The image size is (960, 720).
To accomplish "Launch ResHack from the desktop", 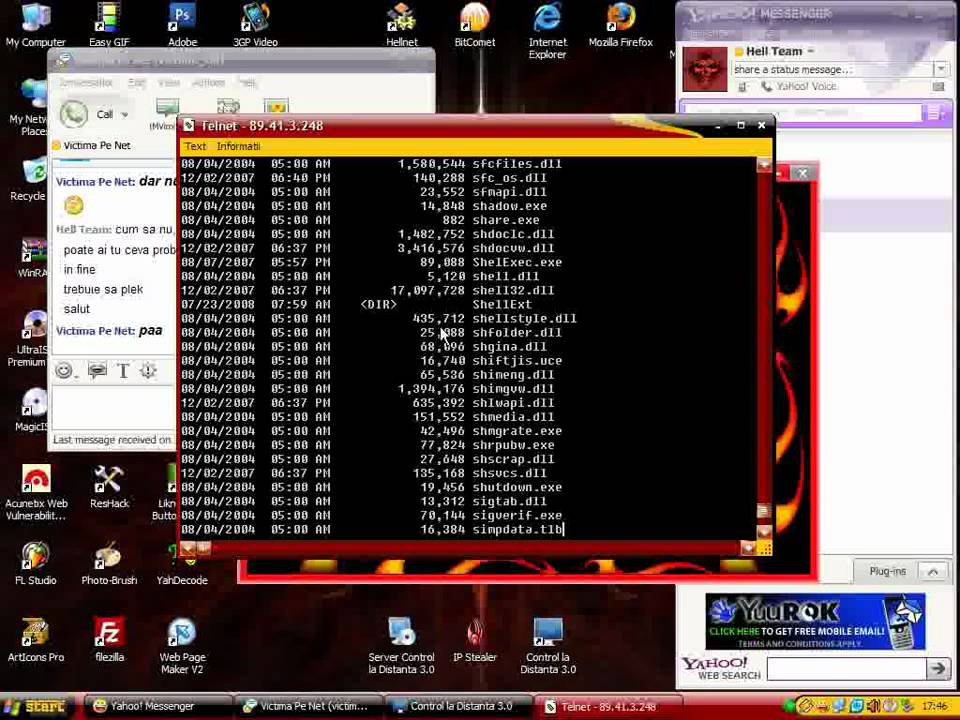I will (x=109, y=487).
